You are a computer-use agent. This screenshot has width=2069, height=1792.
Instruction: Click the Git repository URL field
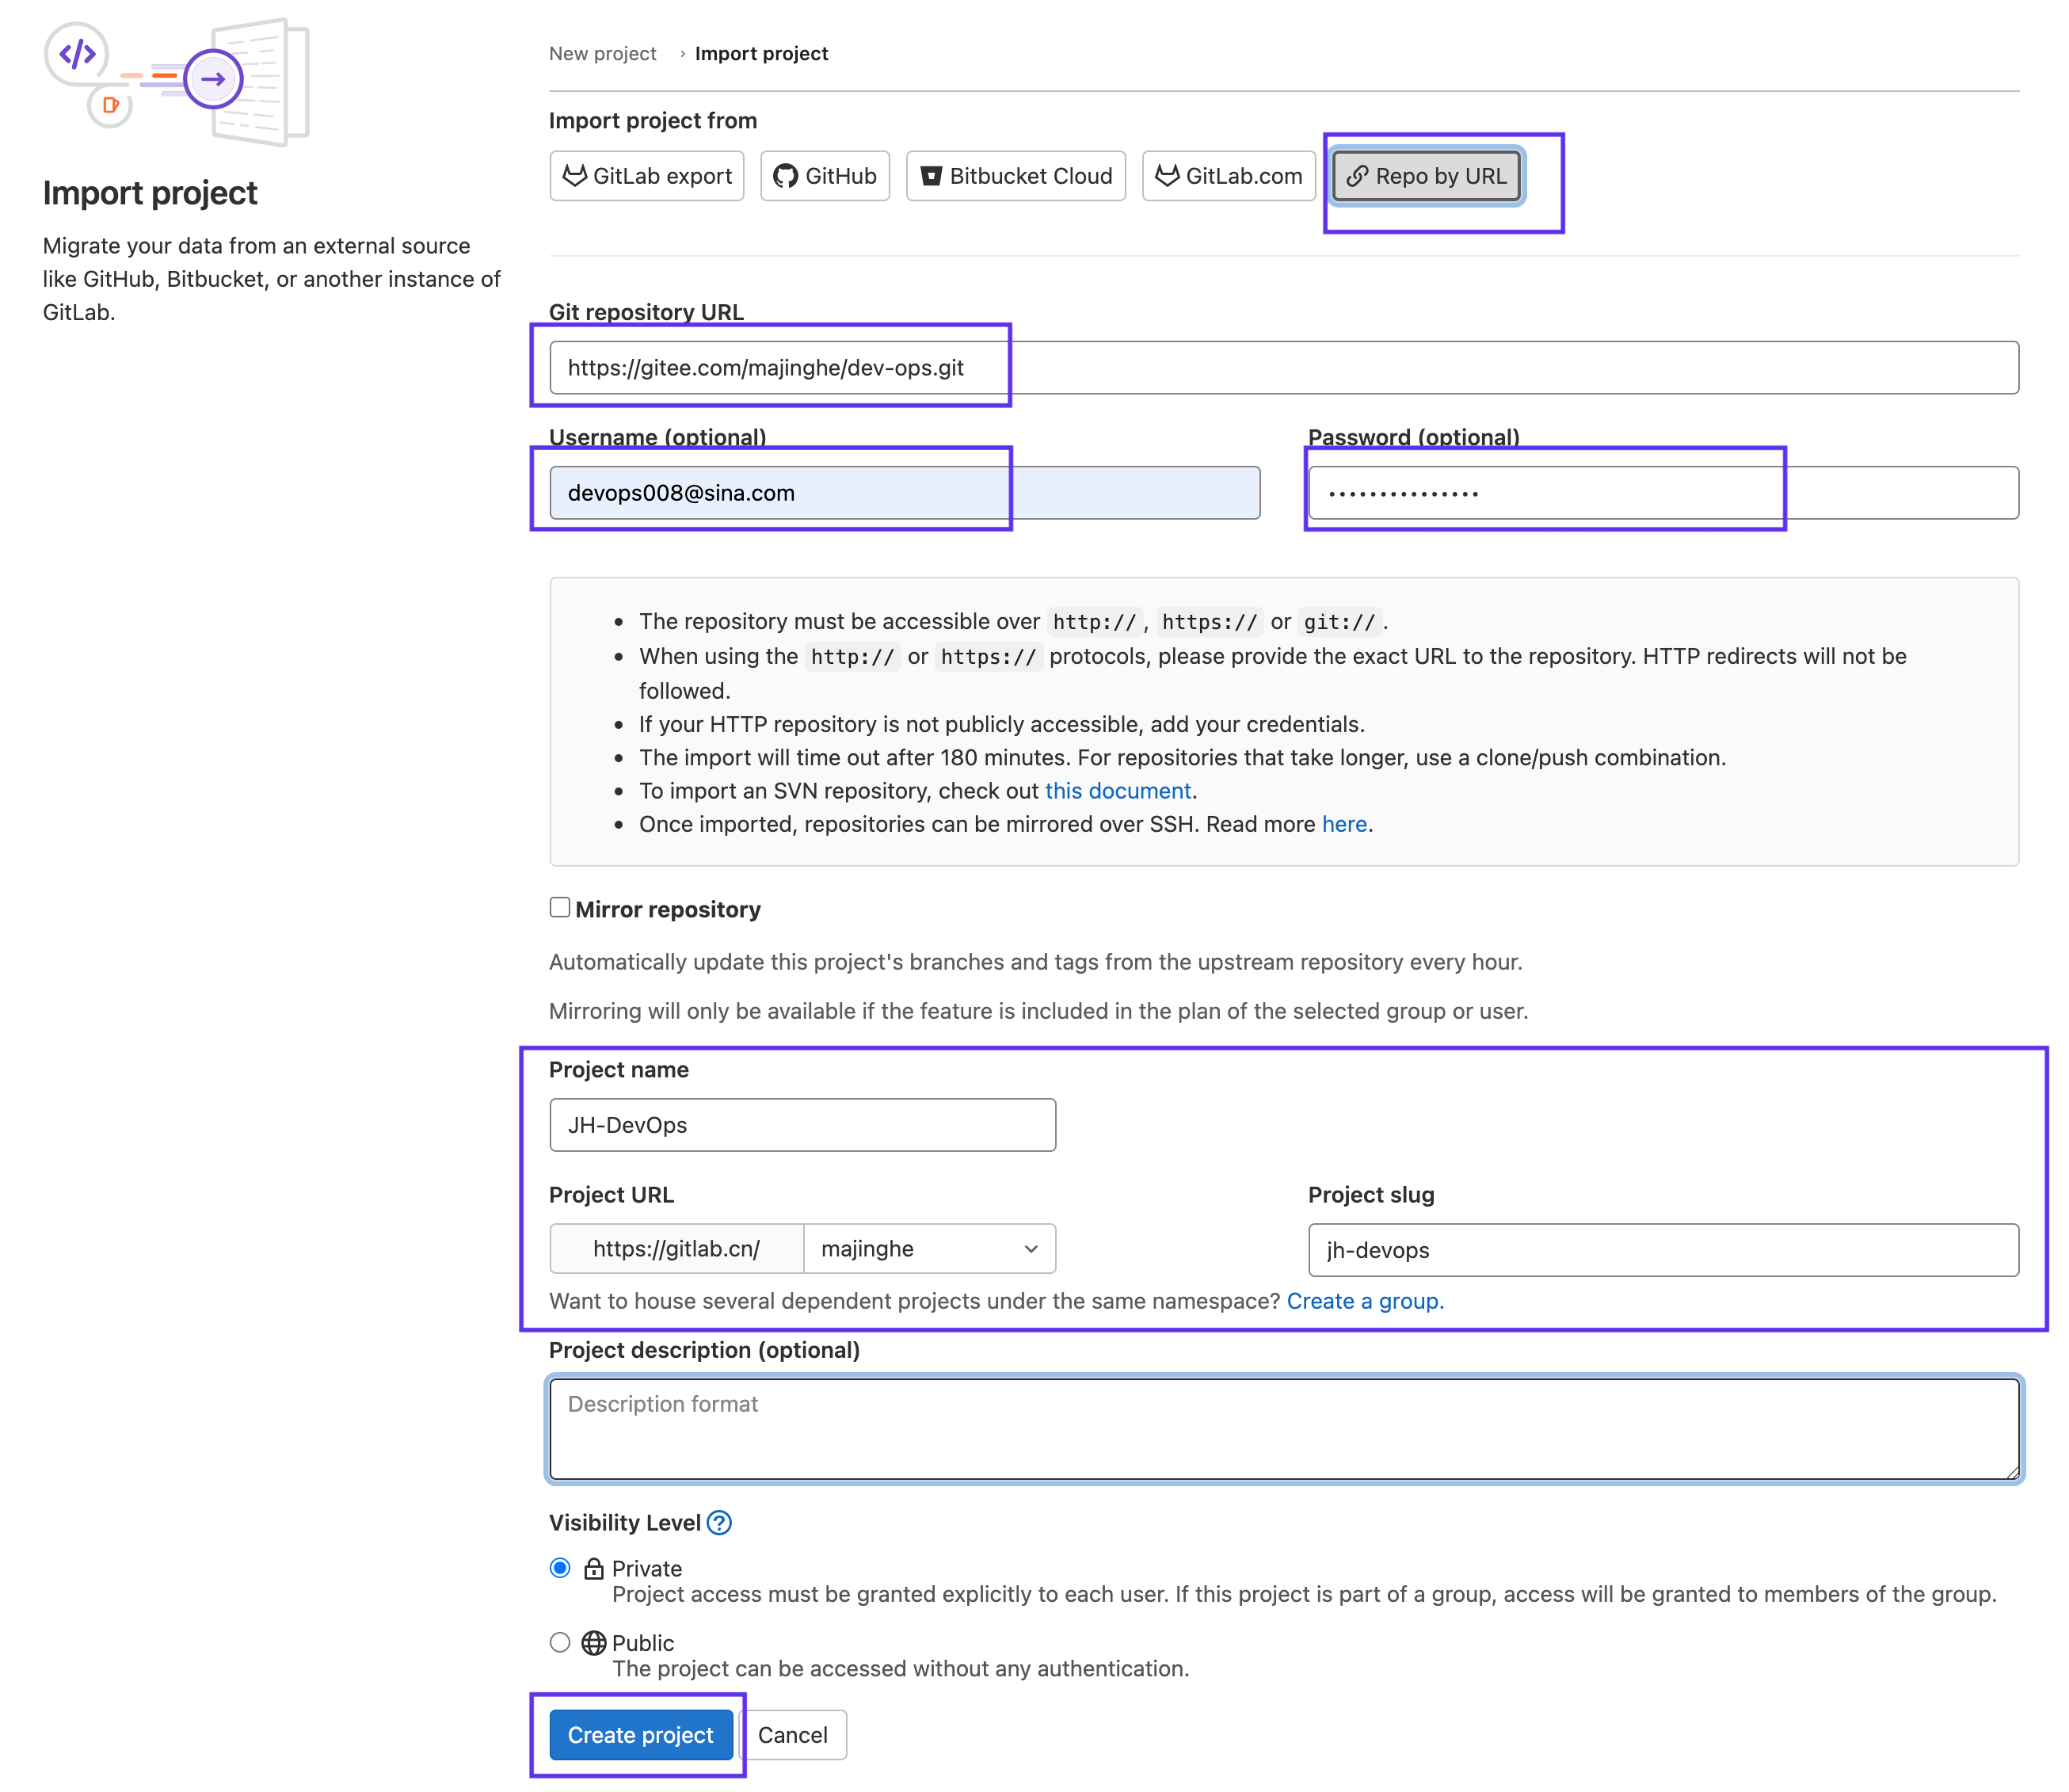click(1283, 368)
